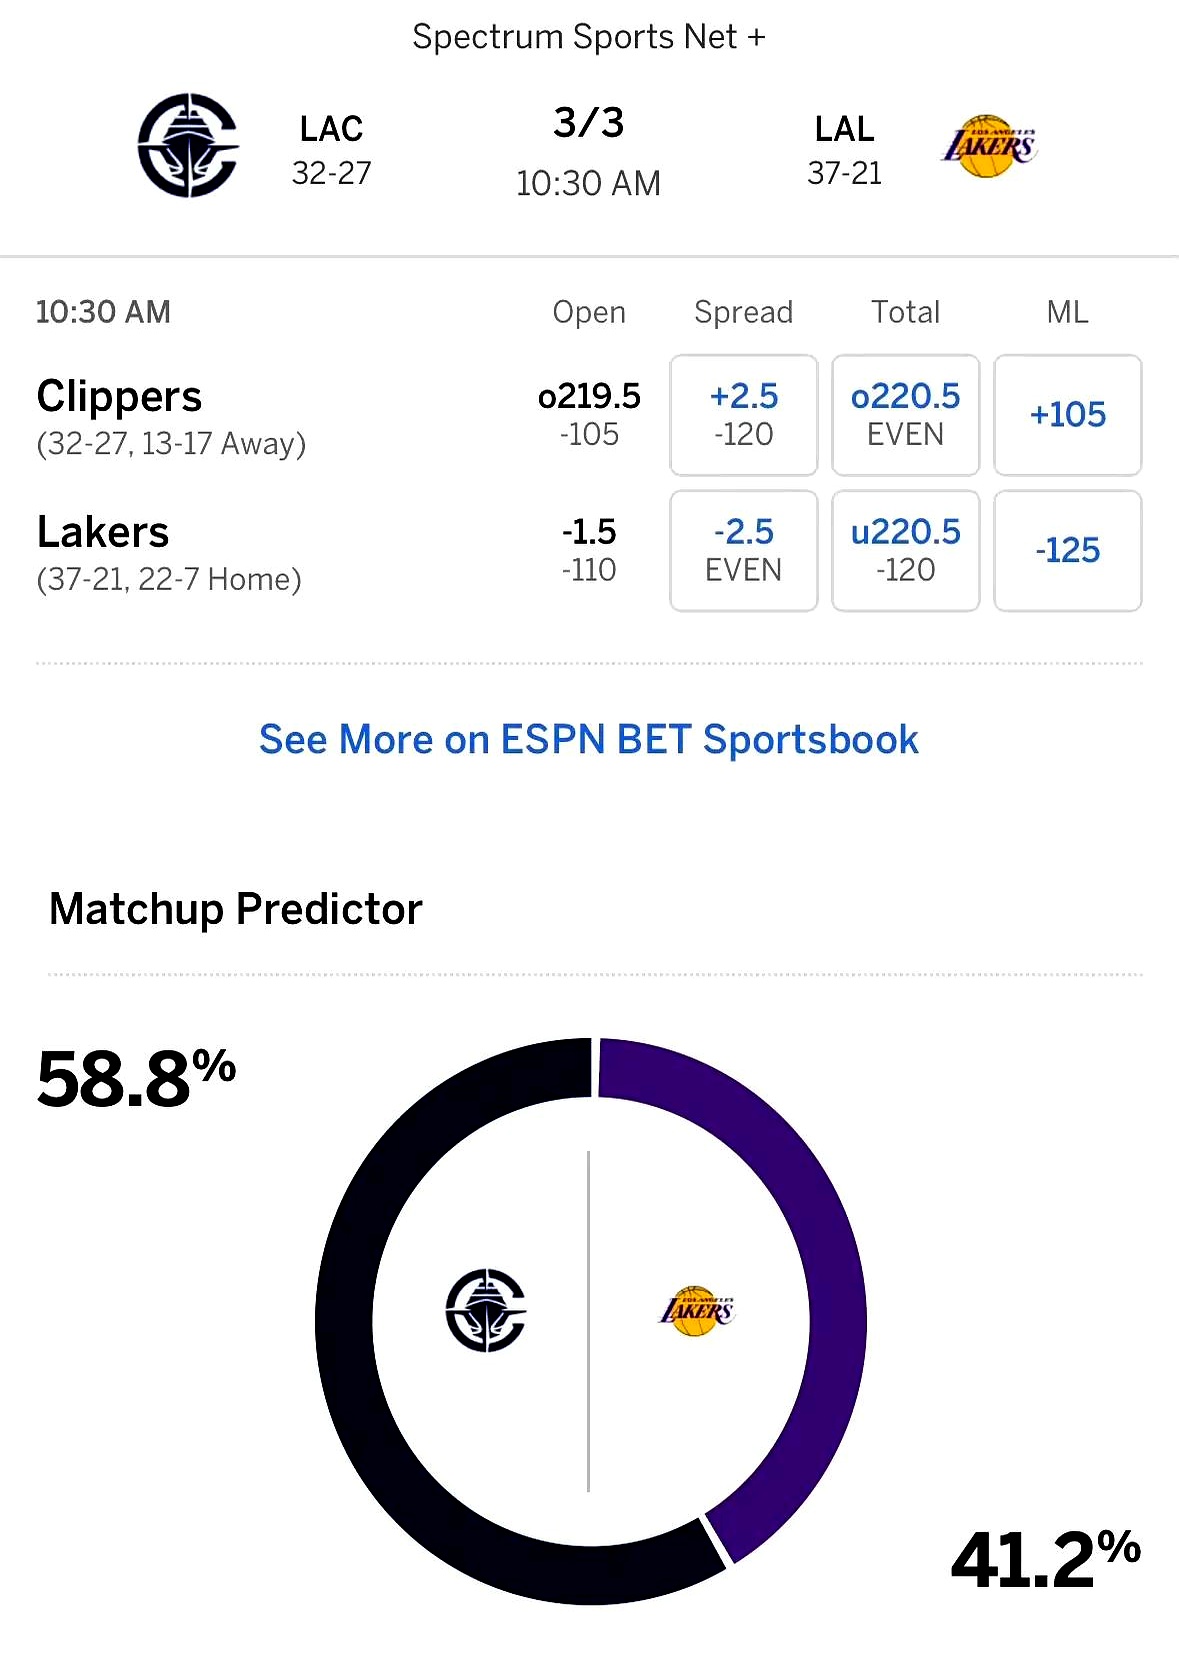Open the Clippers team name row
Viewport: 1179px width, 1668px height.
pos(171,416)
